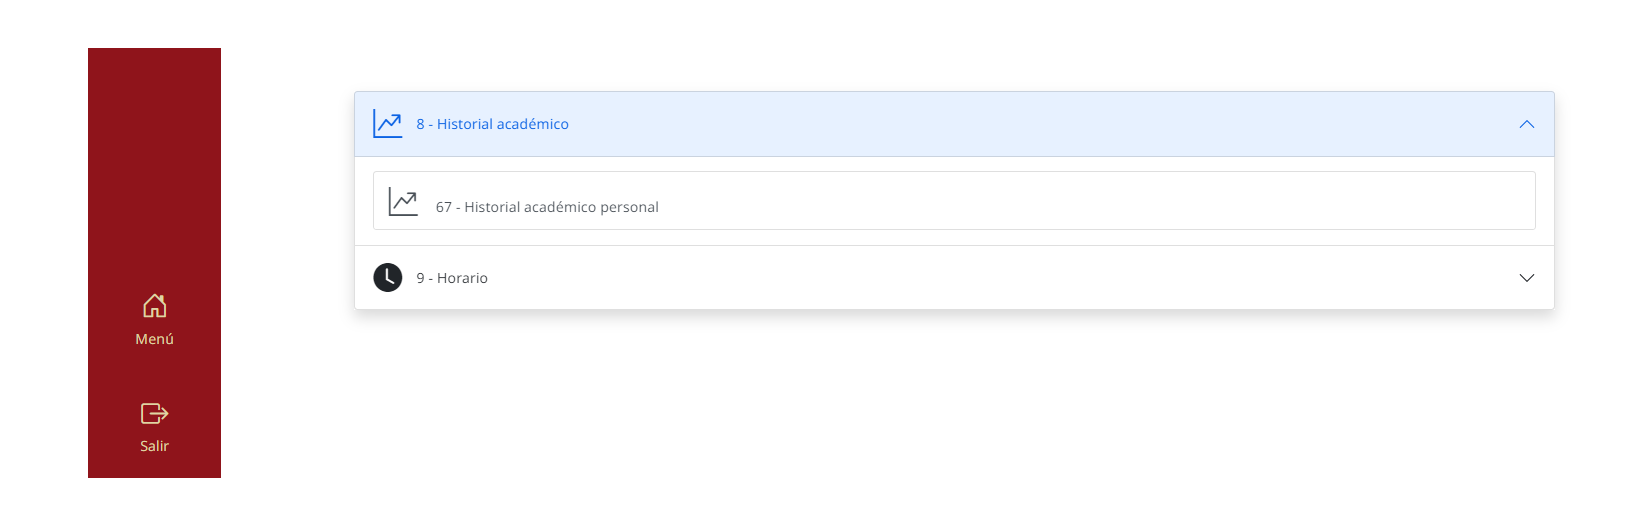This screenshot has width=1632, height=506.
Task: Click the Salir label in the sidebar
Action: [154, 446]
